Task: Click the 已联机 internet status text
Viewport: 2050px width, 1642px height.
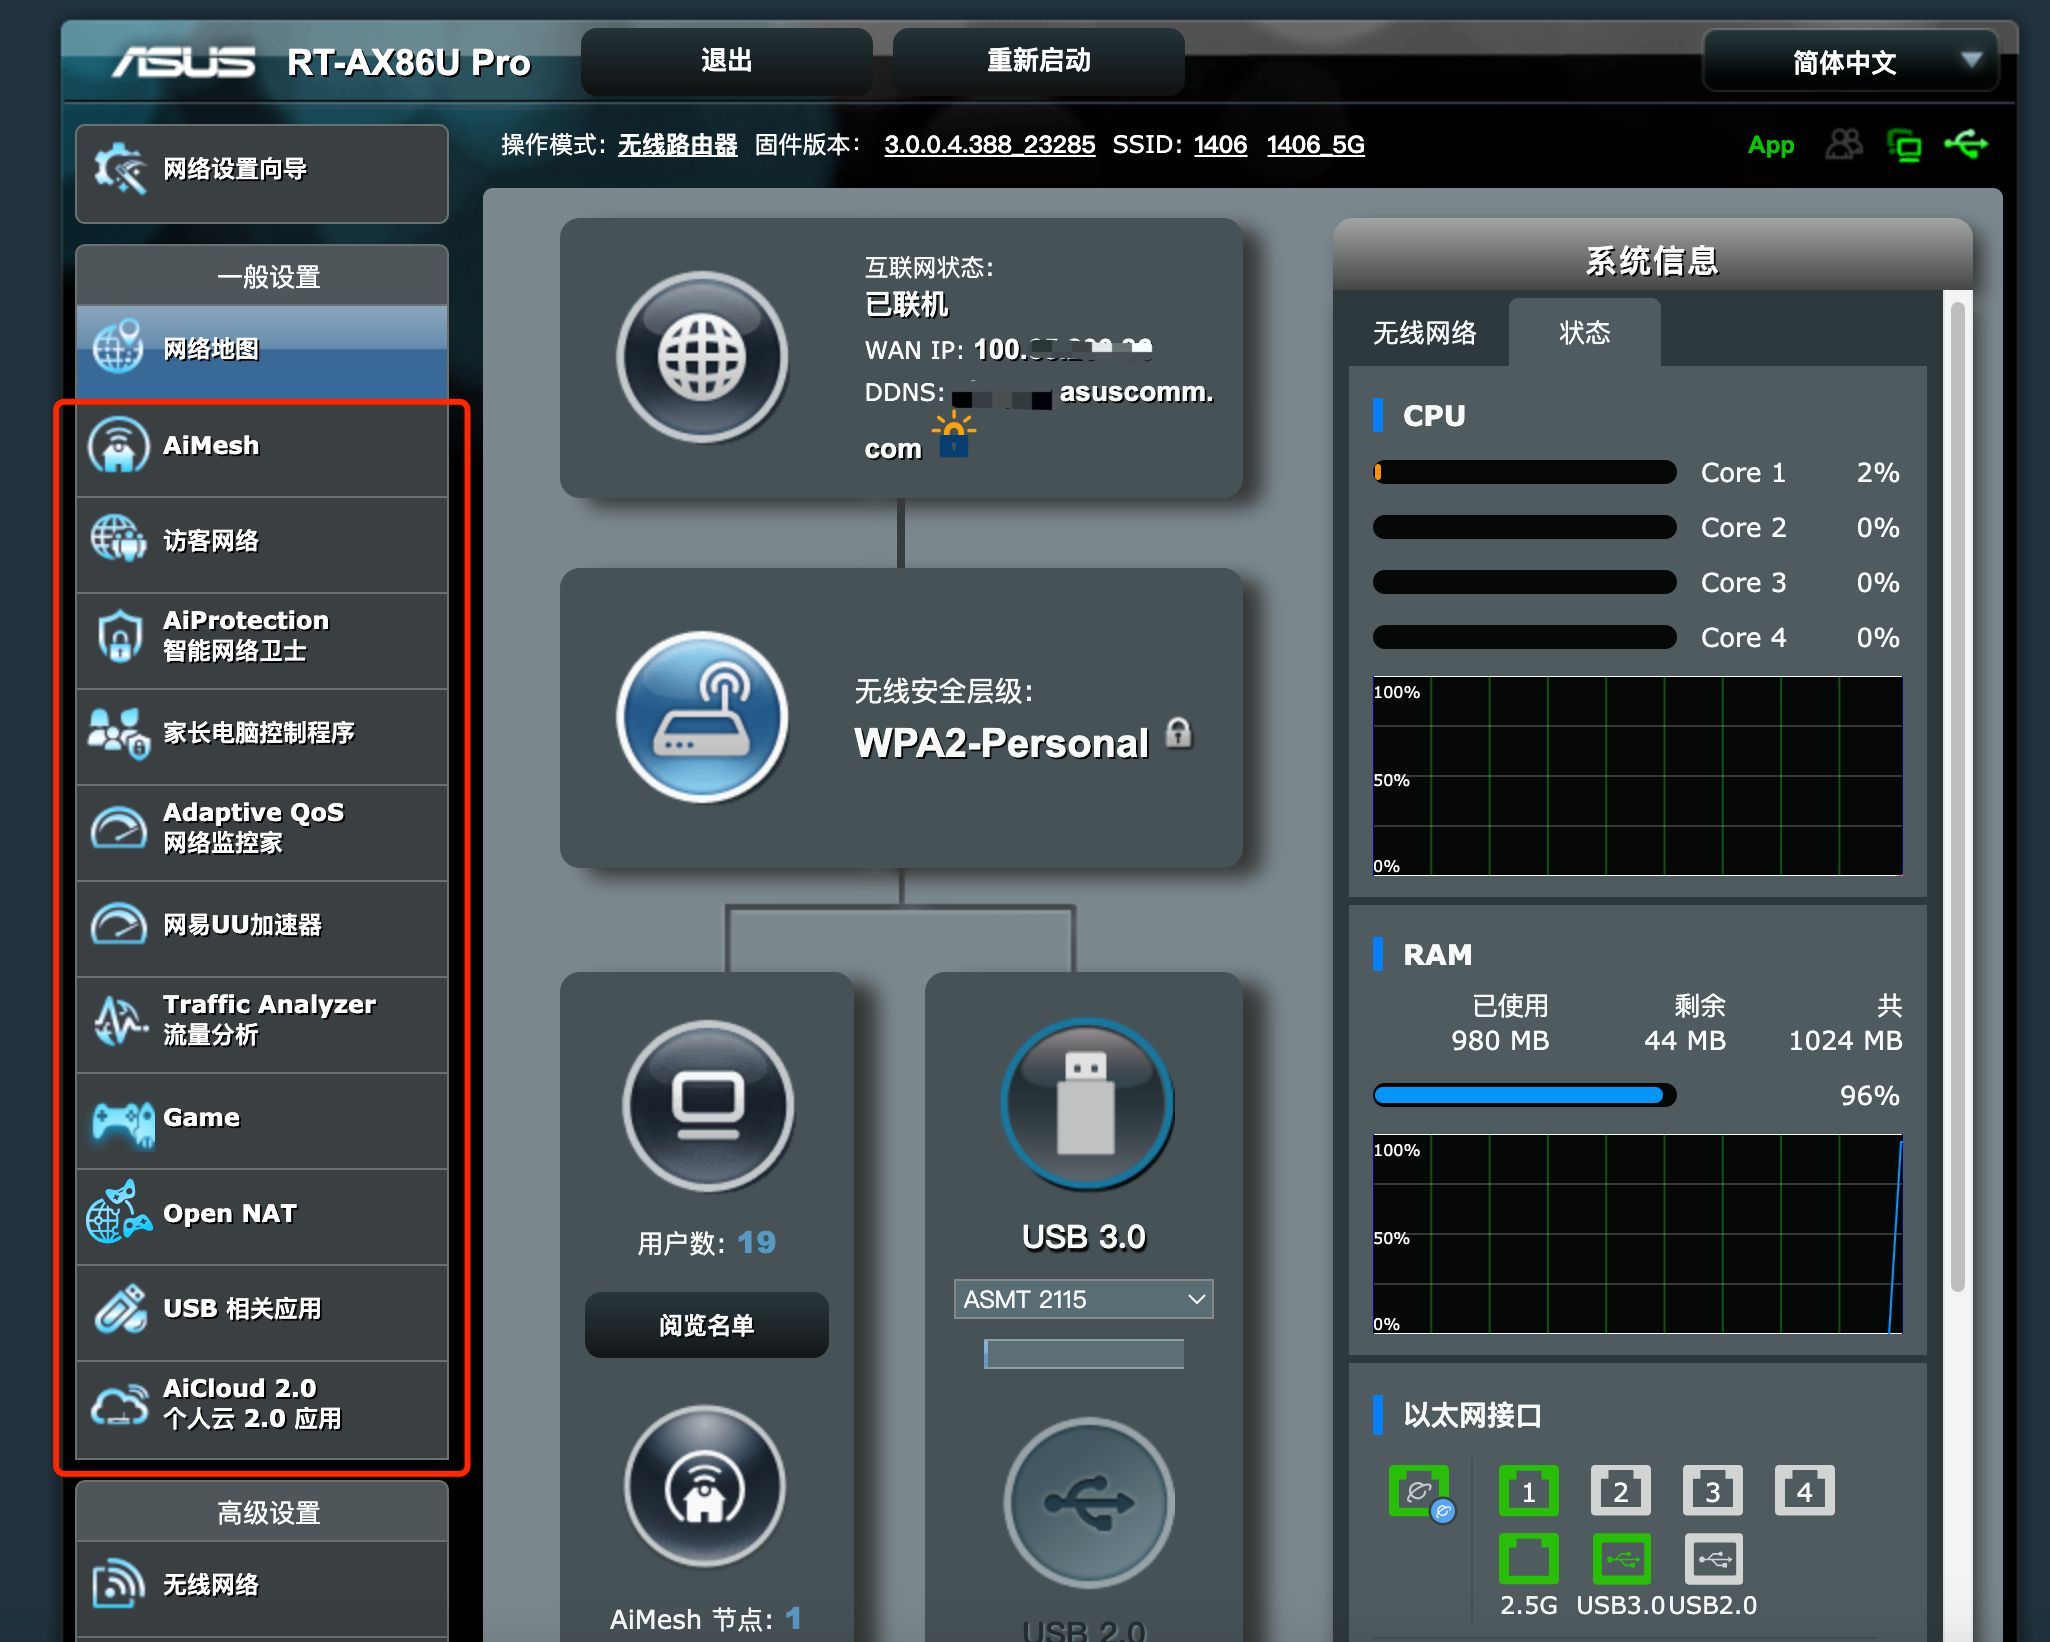Action: (x=906, y=304)
